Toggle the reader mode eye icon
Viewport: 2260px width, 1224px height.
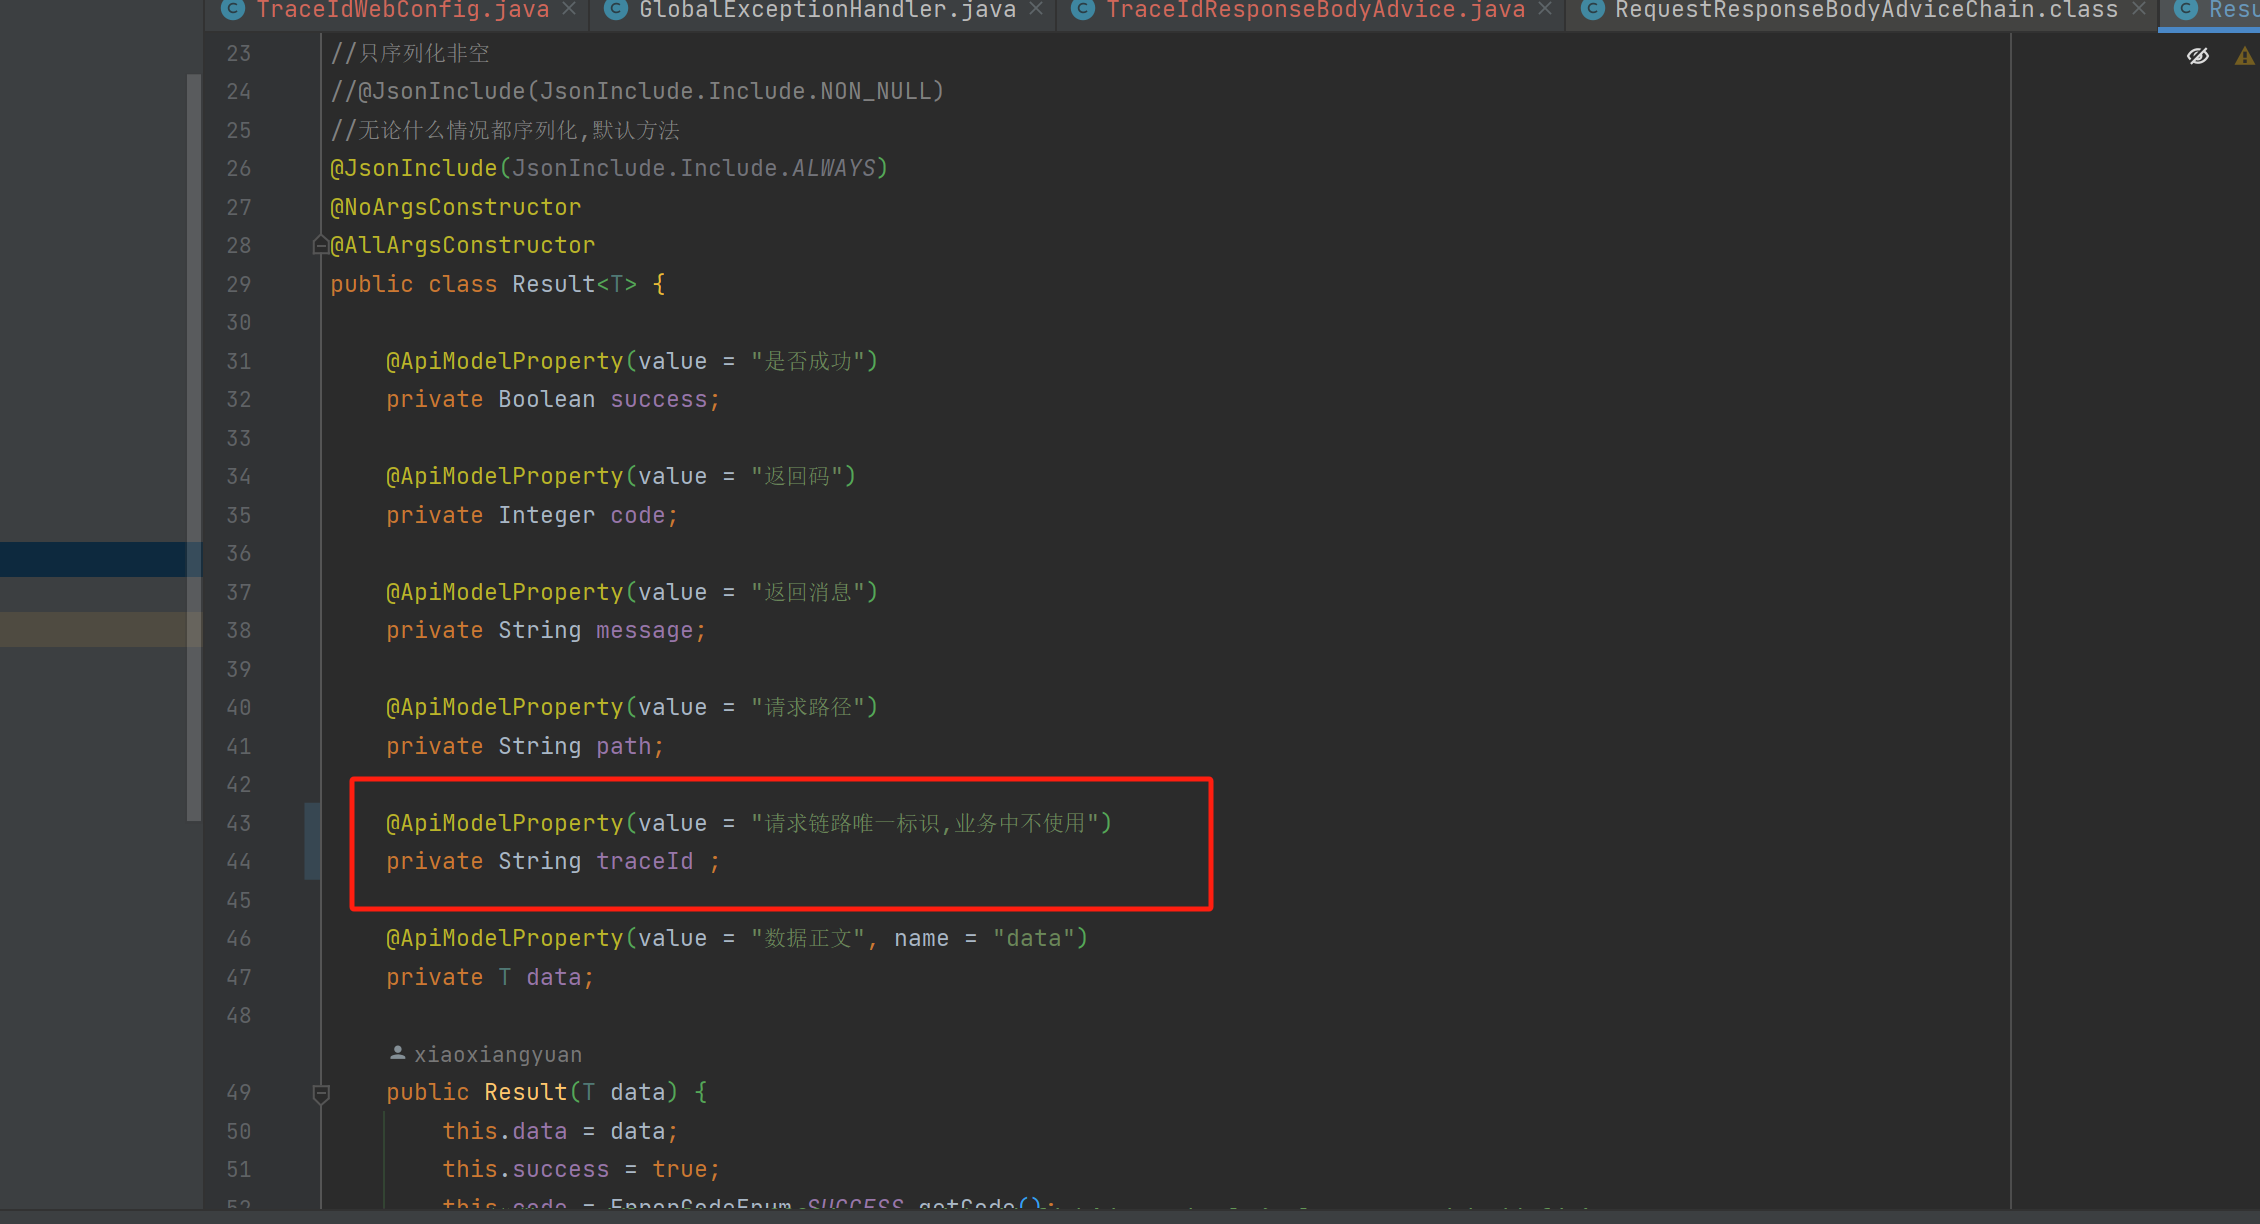pos(2197,56)
